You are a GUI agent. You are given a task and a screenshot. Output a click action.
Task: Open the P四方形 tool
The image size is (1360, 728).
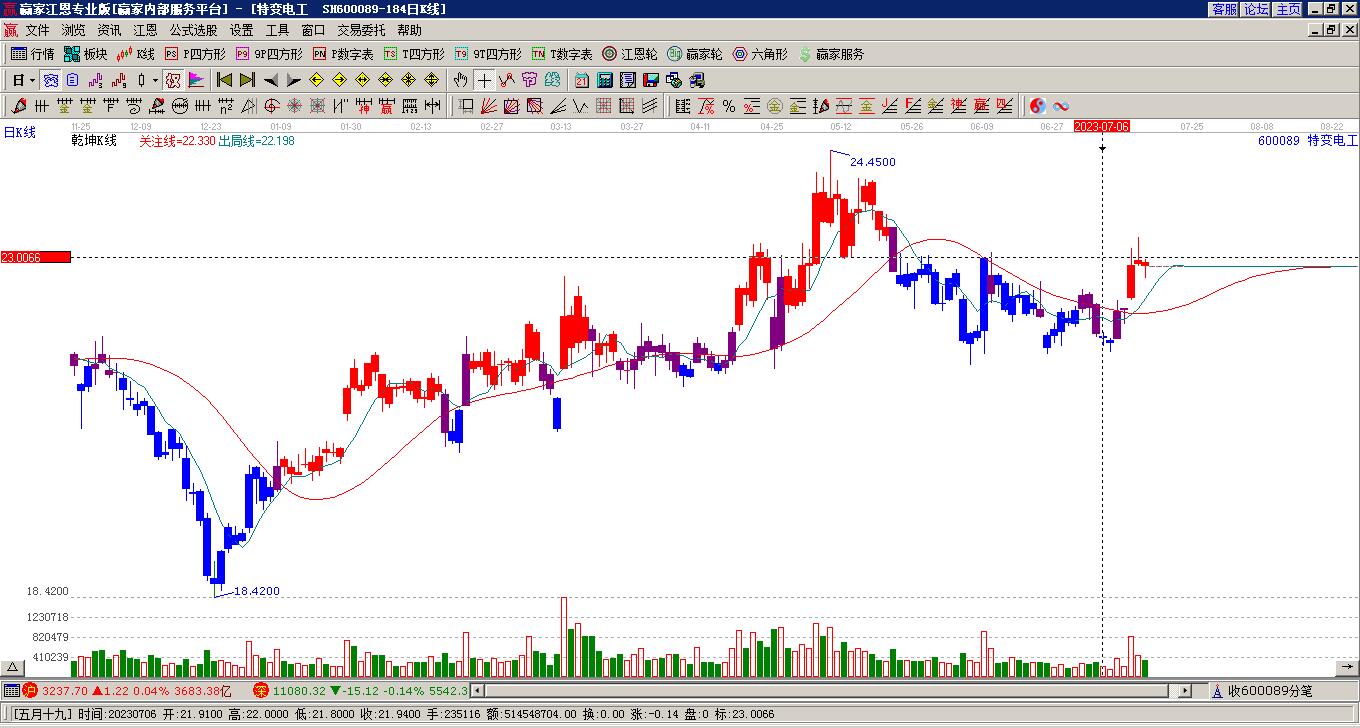pos(195,54)
